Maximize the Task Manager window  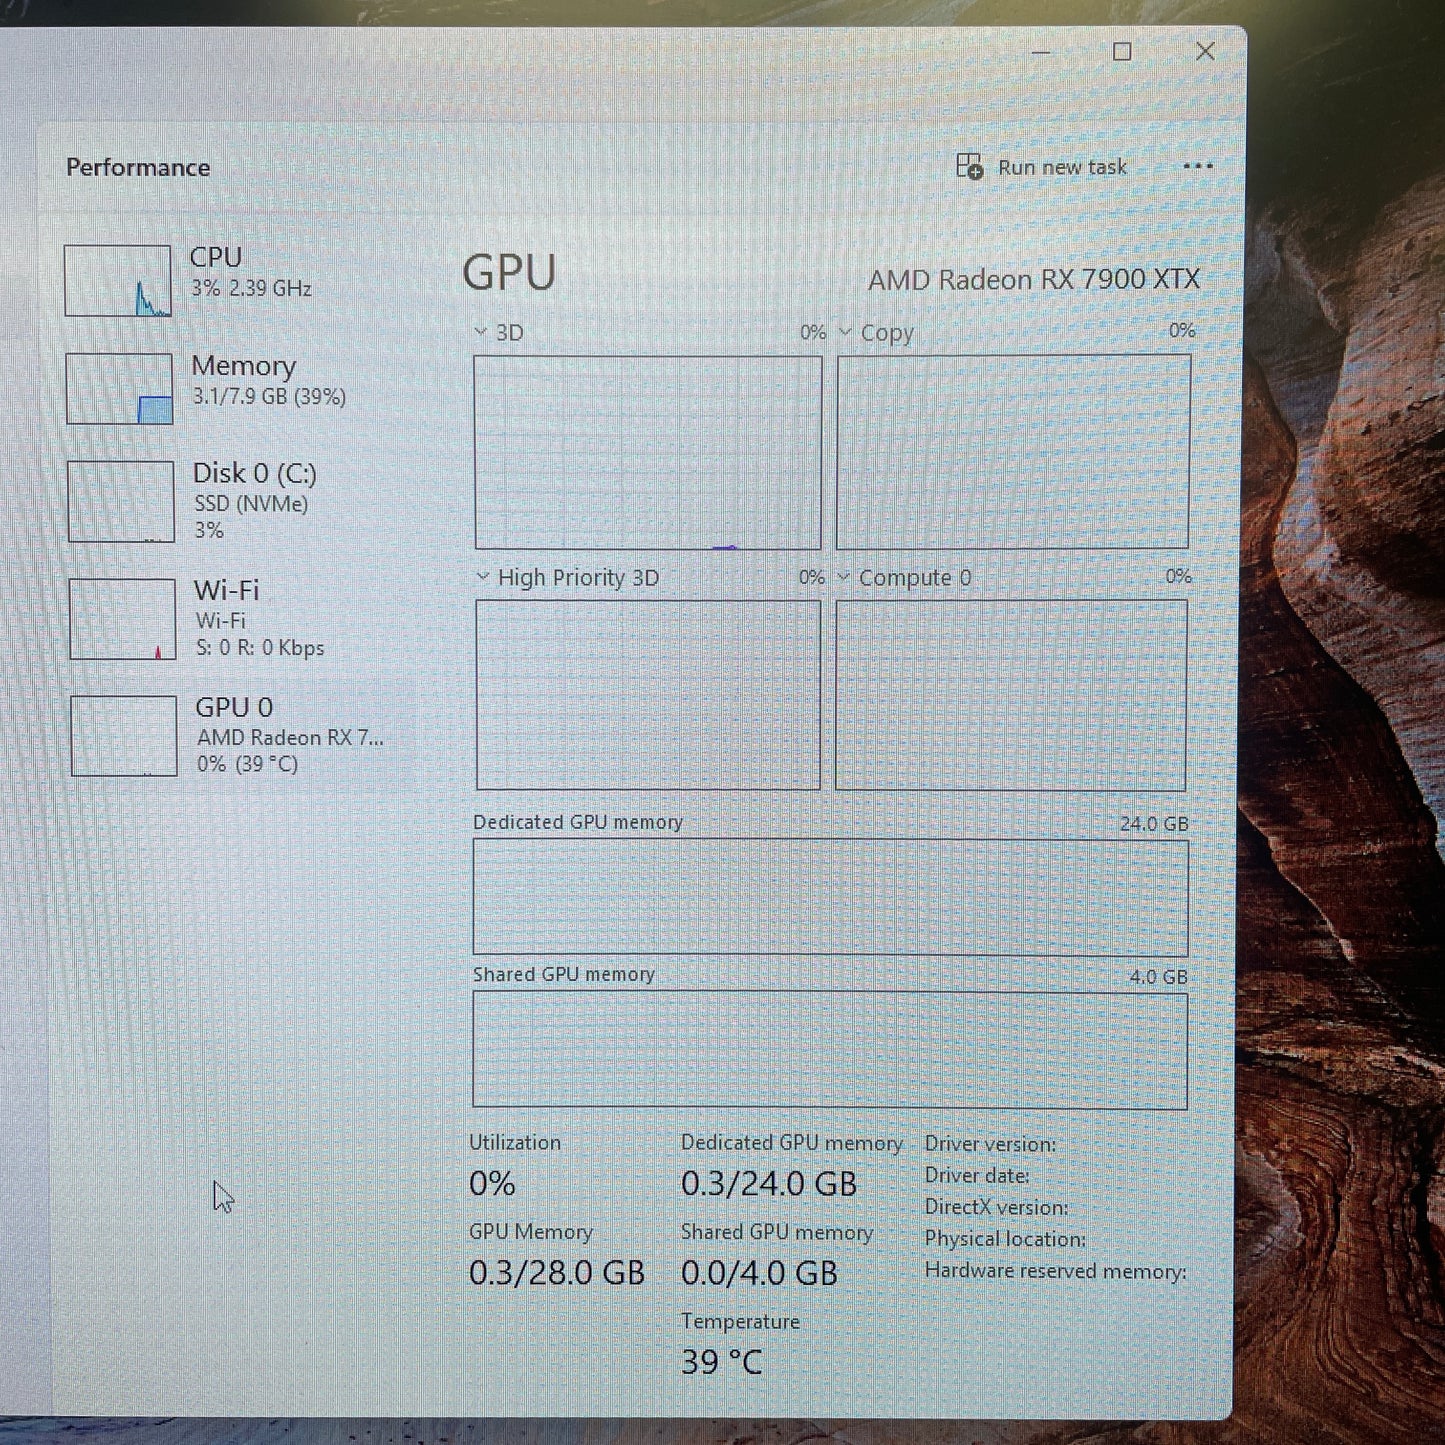coord(1122,52)
